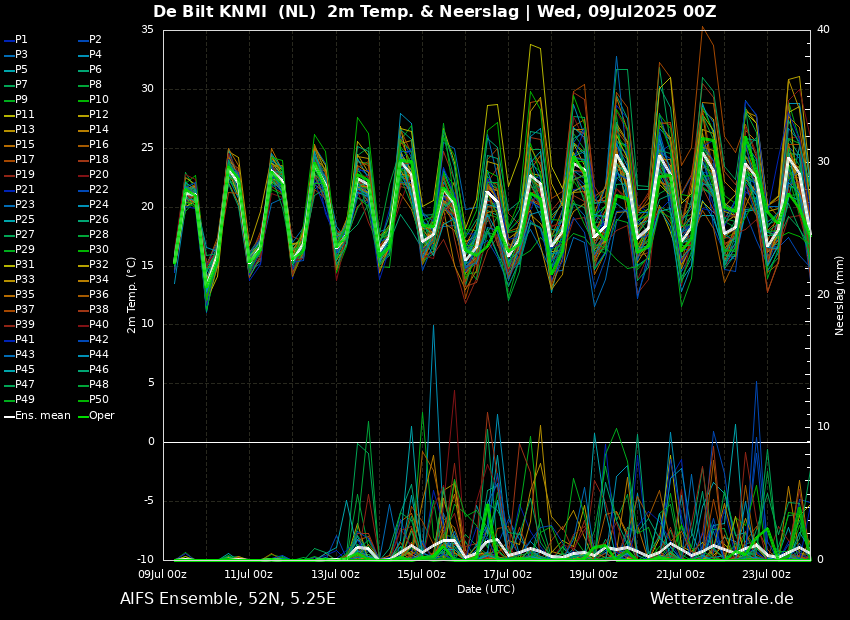850x620 pixels.
Task: Click the Date (UTC) axis title
Action: 486,589
